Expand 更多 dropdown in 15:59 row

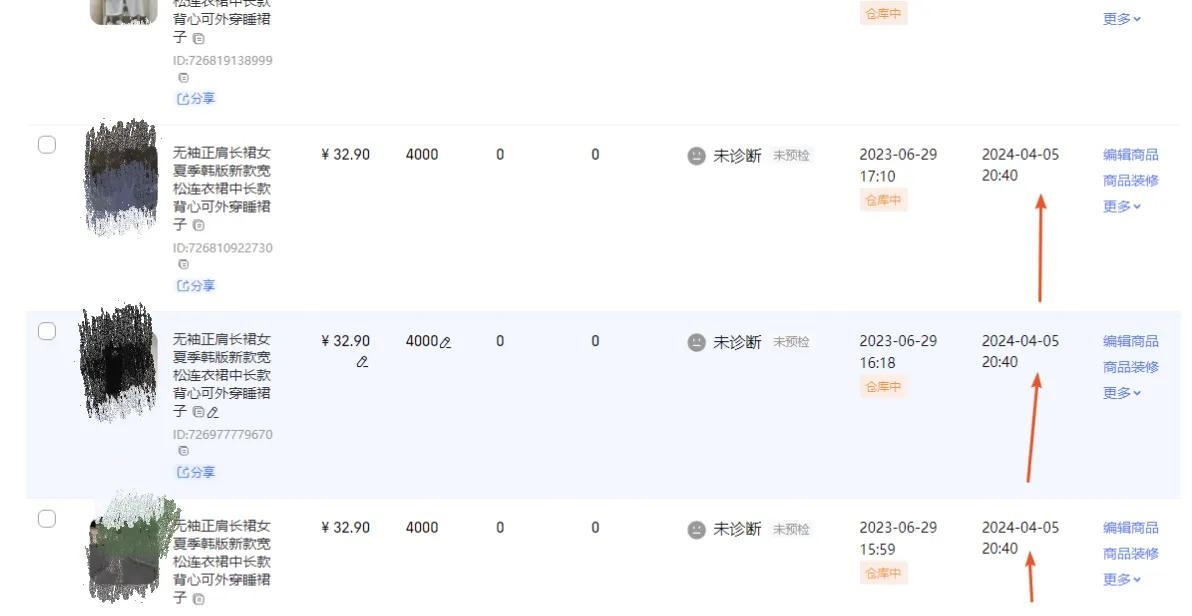click(x=1122, y=579)
